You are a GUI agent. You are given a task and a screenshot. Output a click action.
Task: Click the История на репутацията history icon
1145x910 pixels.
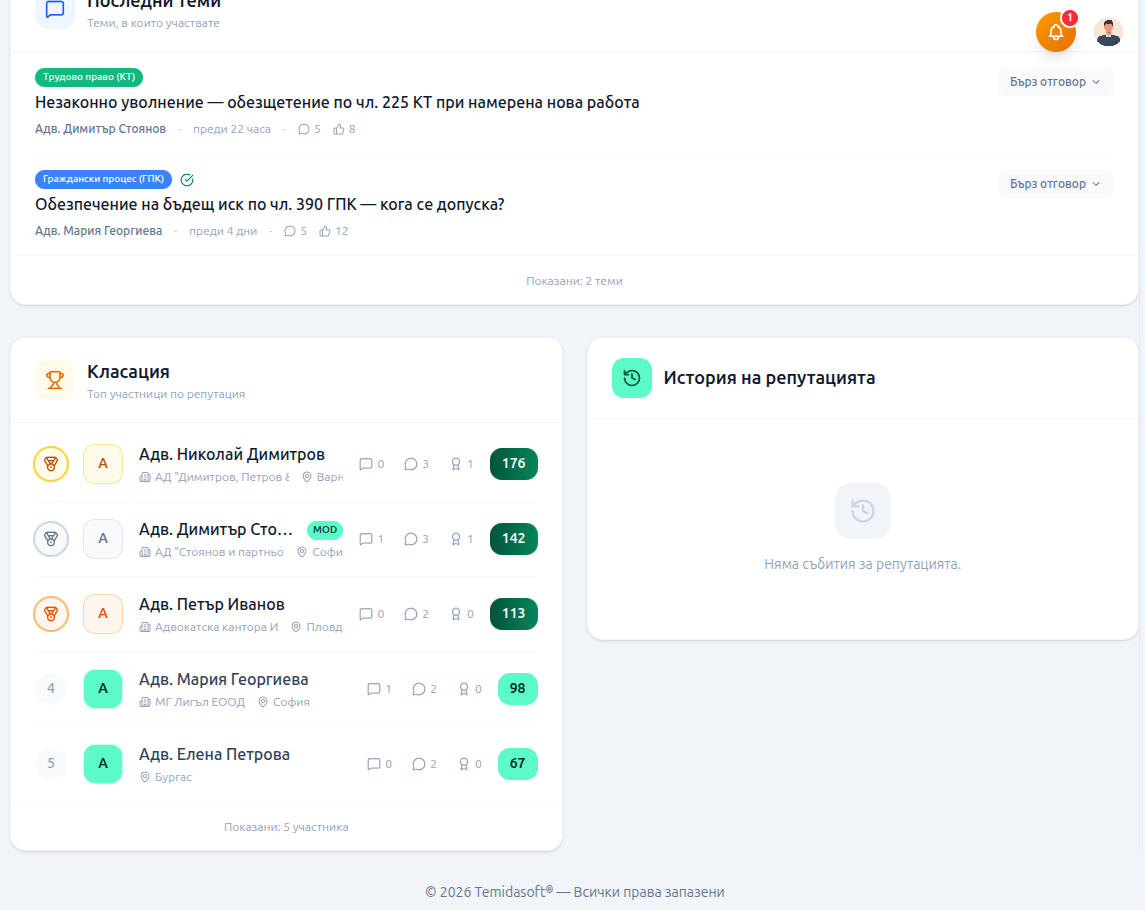click(x=631, y=378)
